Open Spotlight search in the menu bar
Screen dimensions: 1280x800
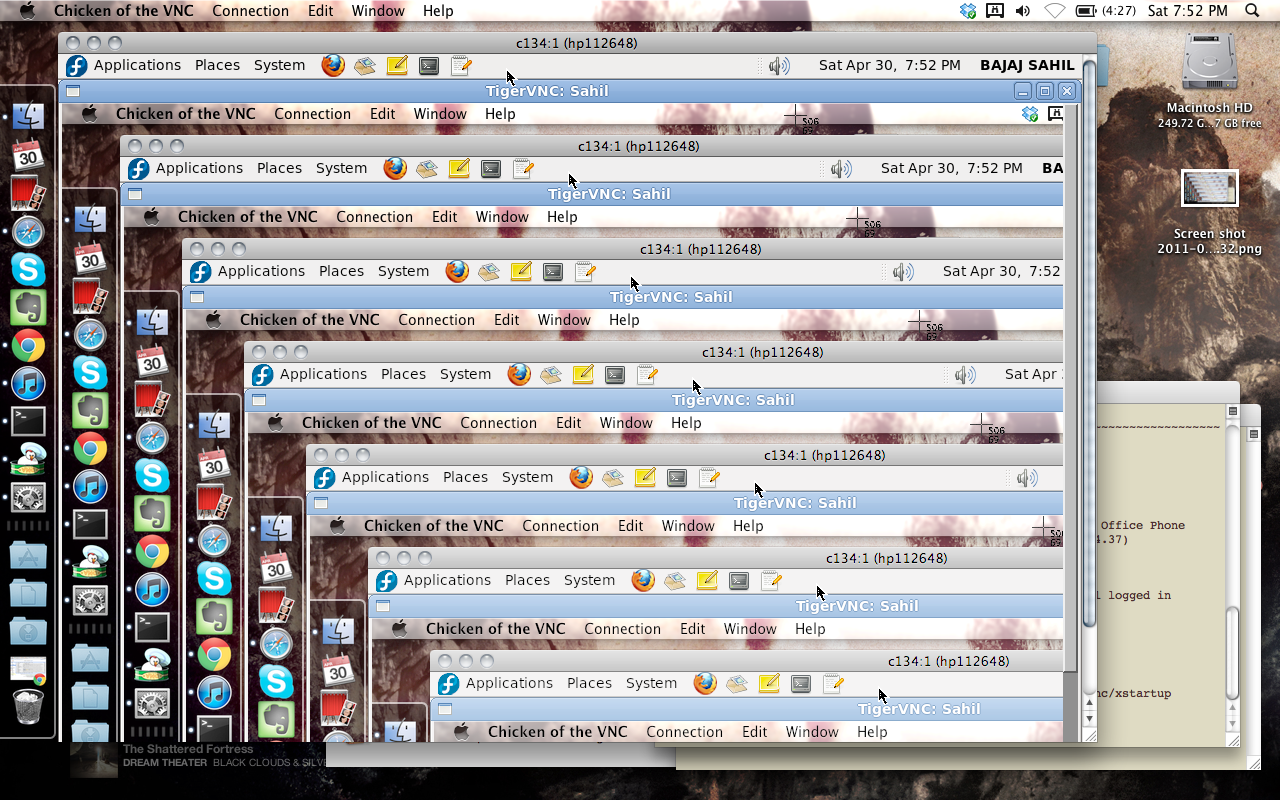click(x=1253, y=11)
